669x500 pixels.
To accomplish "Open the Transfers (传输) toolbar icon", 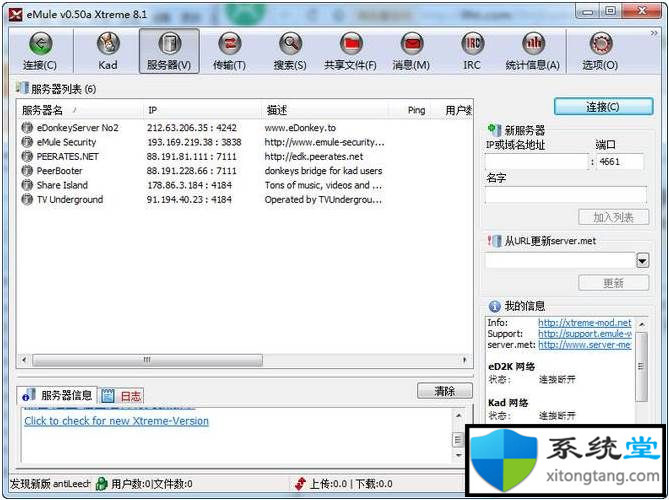I will click(230, 44).
